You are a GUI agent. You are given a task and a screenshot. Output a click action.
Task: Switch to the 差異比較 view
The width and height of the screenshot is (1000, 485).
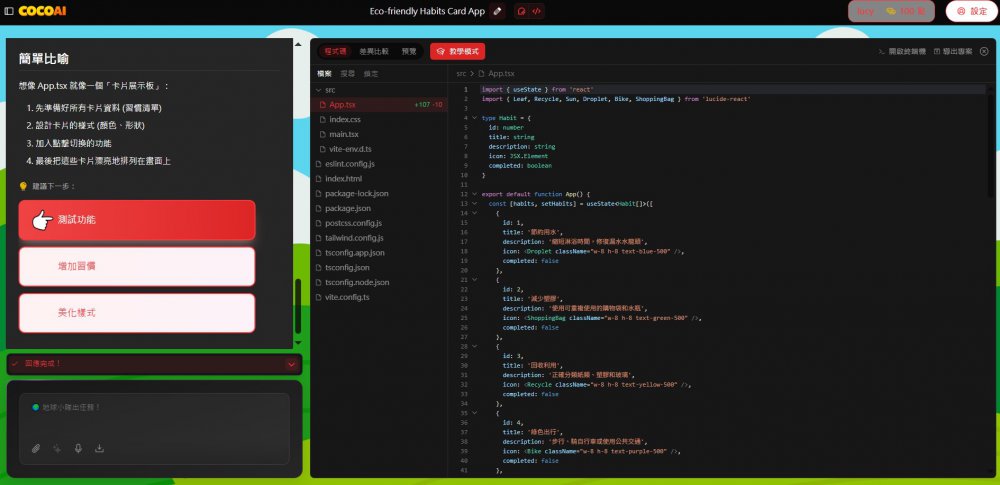click(x=375, y=51)
